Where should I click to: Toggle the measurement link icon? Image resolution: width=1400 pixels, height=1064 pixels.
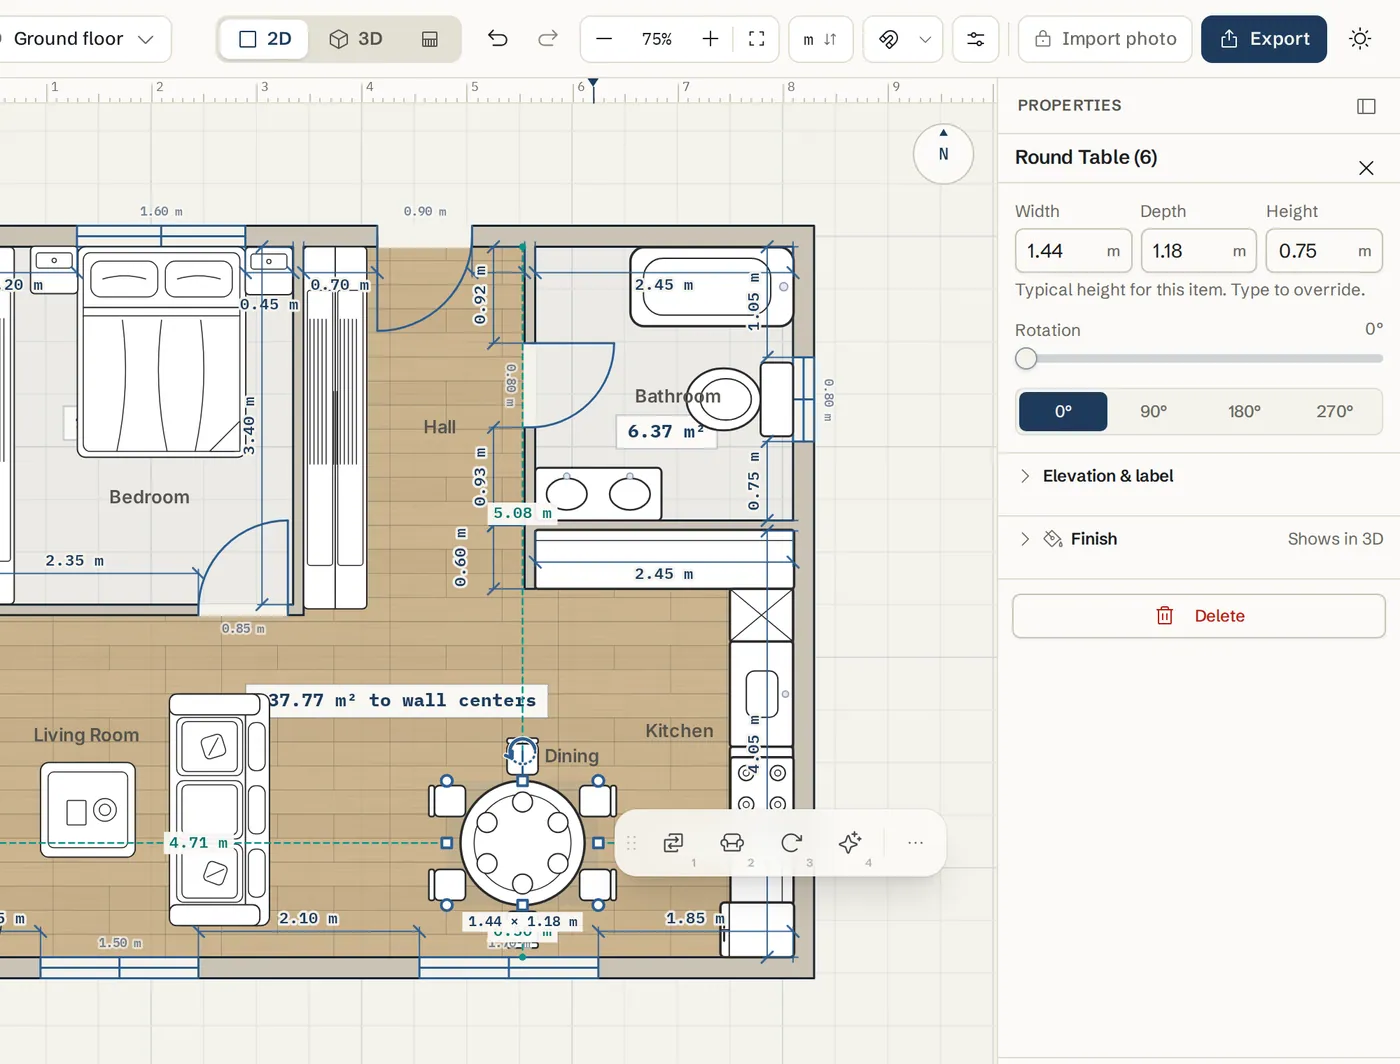tap(888, 39)
